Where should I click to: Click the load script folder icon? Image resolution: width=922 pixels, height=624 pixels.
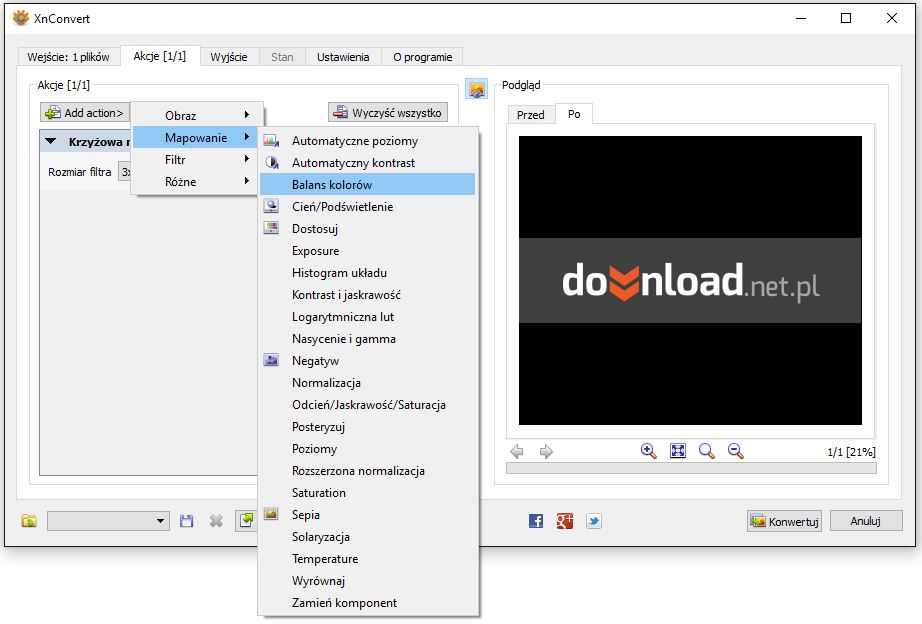click(29, 521)
